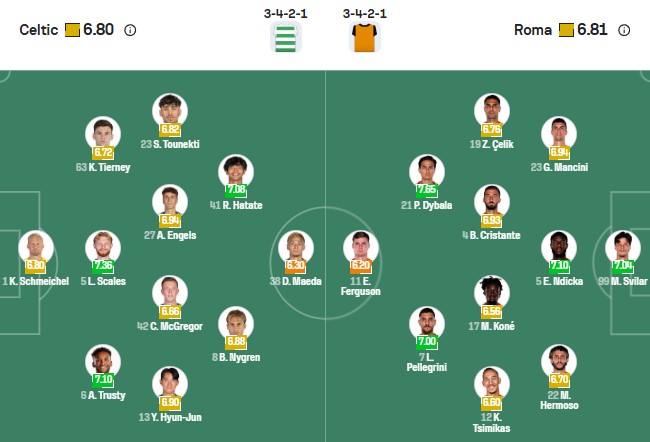Click the info icon next to Roma rating

point(624,30)
